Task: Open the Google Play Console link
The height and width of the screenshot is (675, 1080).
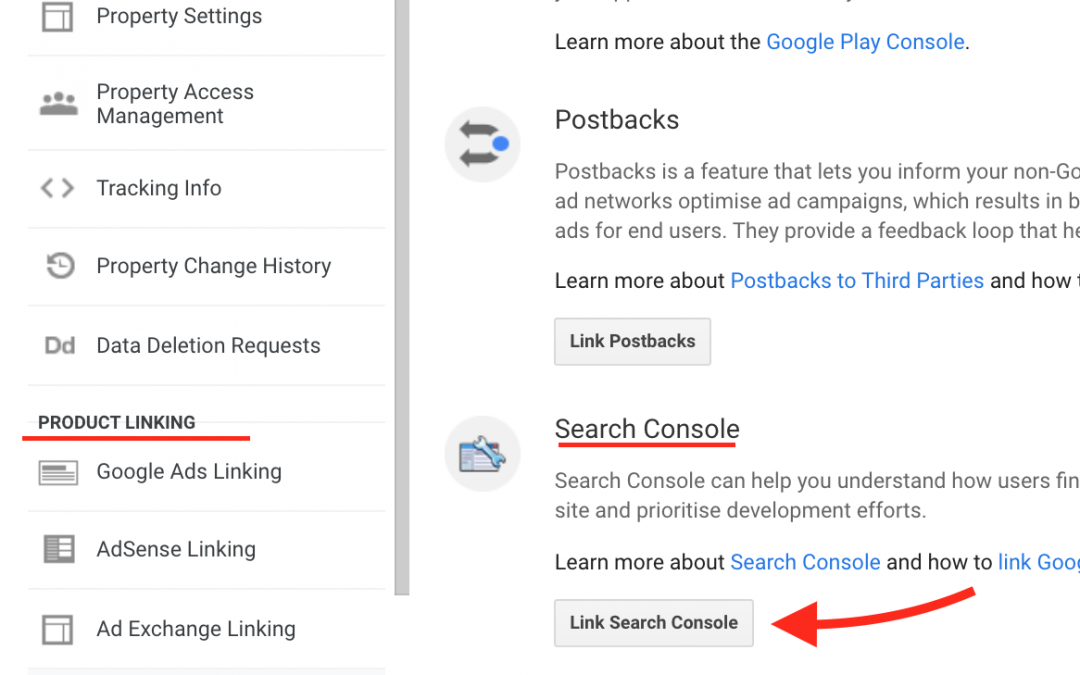Action: pyautogui.click(x=865, y=42)
